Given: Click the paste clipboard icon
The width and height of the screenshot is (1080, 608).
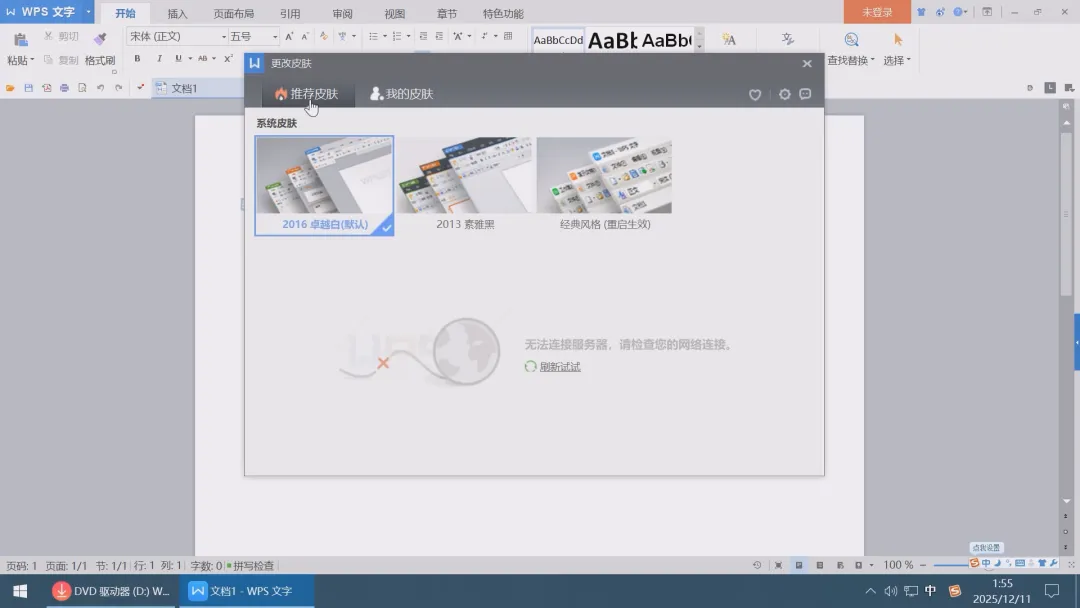Looking at the screenshot, I should point(21,40).
